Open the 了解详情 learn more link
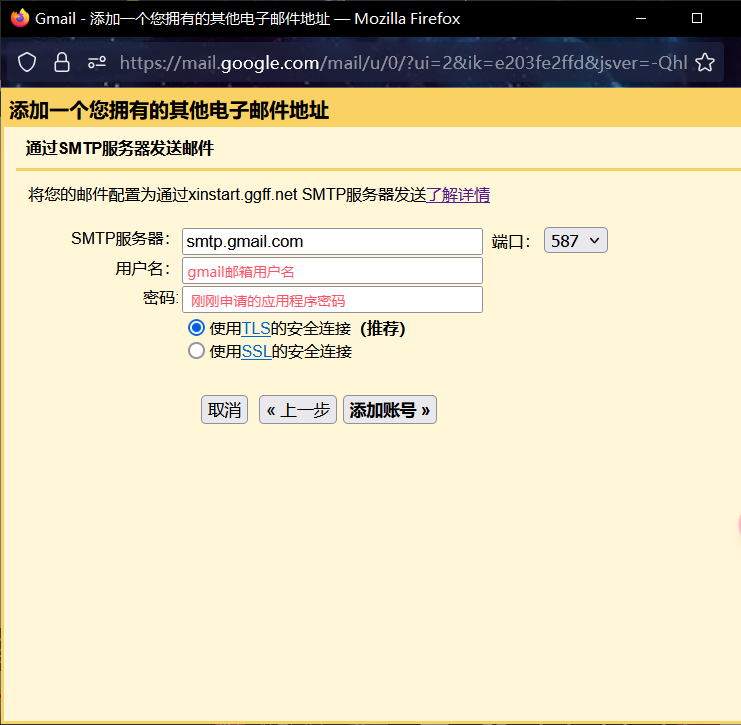This screenshot has height=725, width=741. point(458,195)
